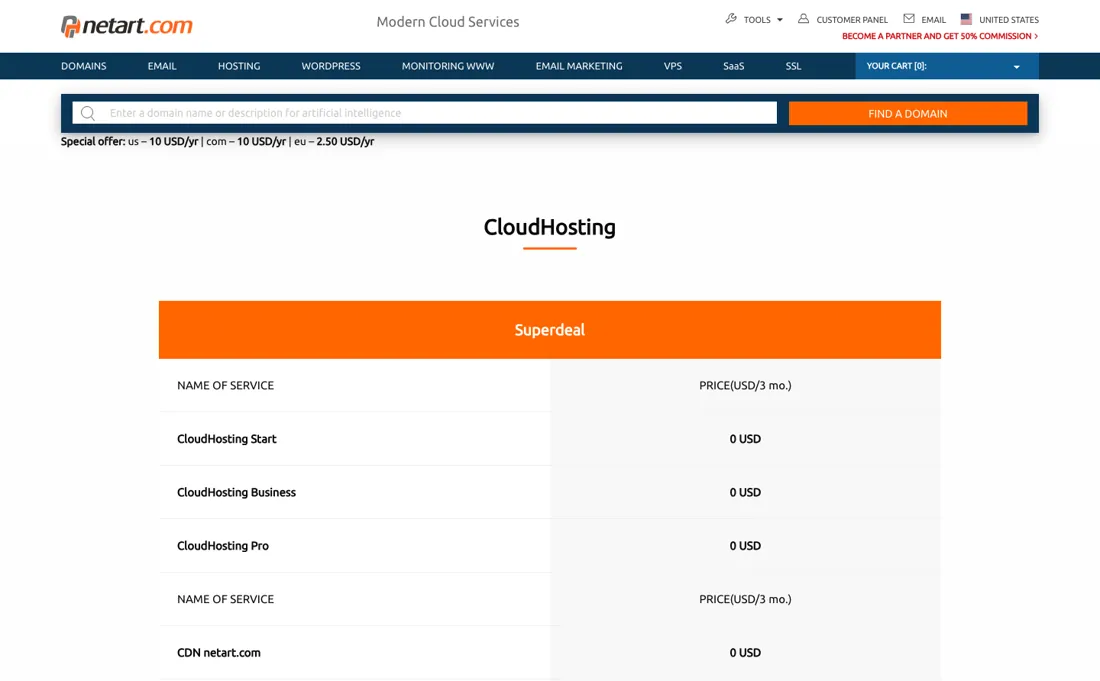Click the Customer Panel person icon
Image resolution: width=1100 pixels, height=681 pixels.
click(x=803, y=19)
